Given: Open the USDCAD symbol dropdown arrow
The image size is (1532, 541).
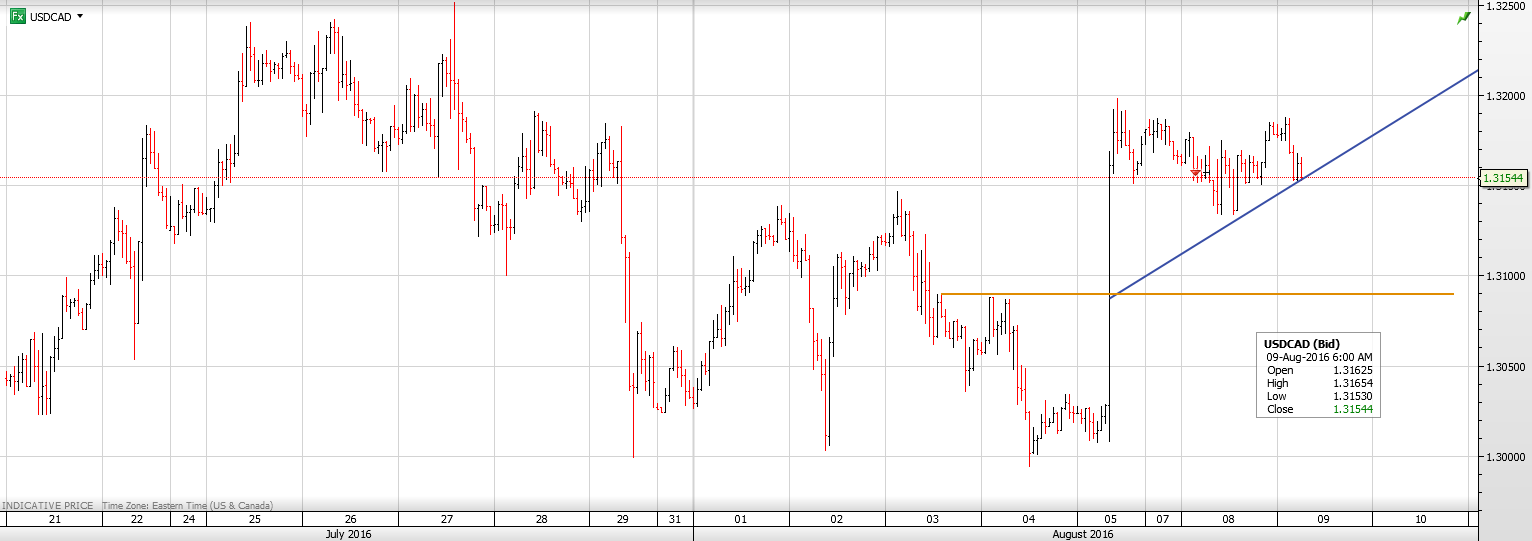Looking at the screenshot, I should [x=80, y=17].
